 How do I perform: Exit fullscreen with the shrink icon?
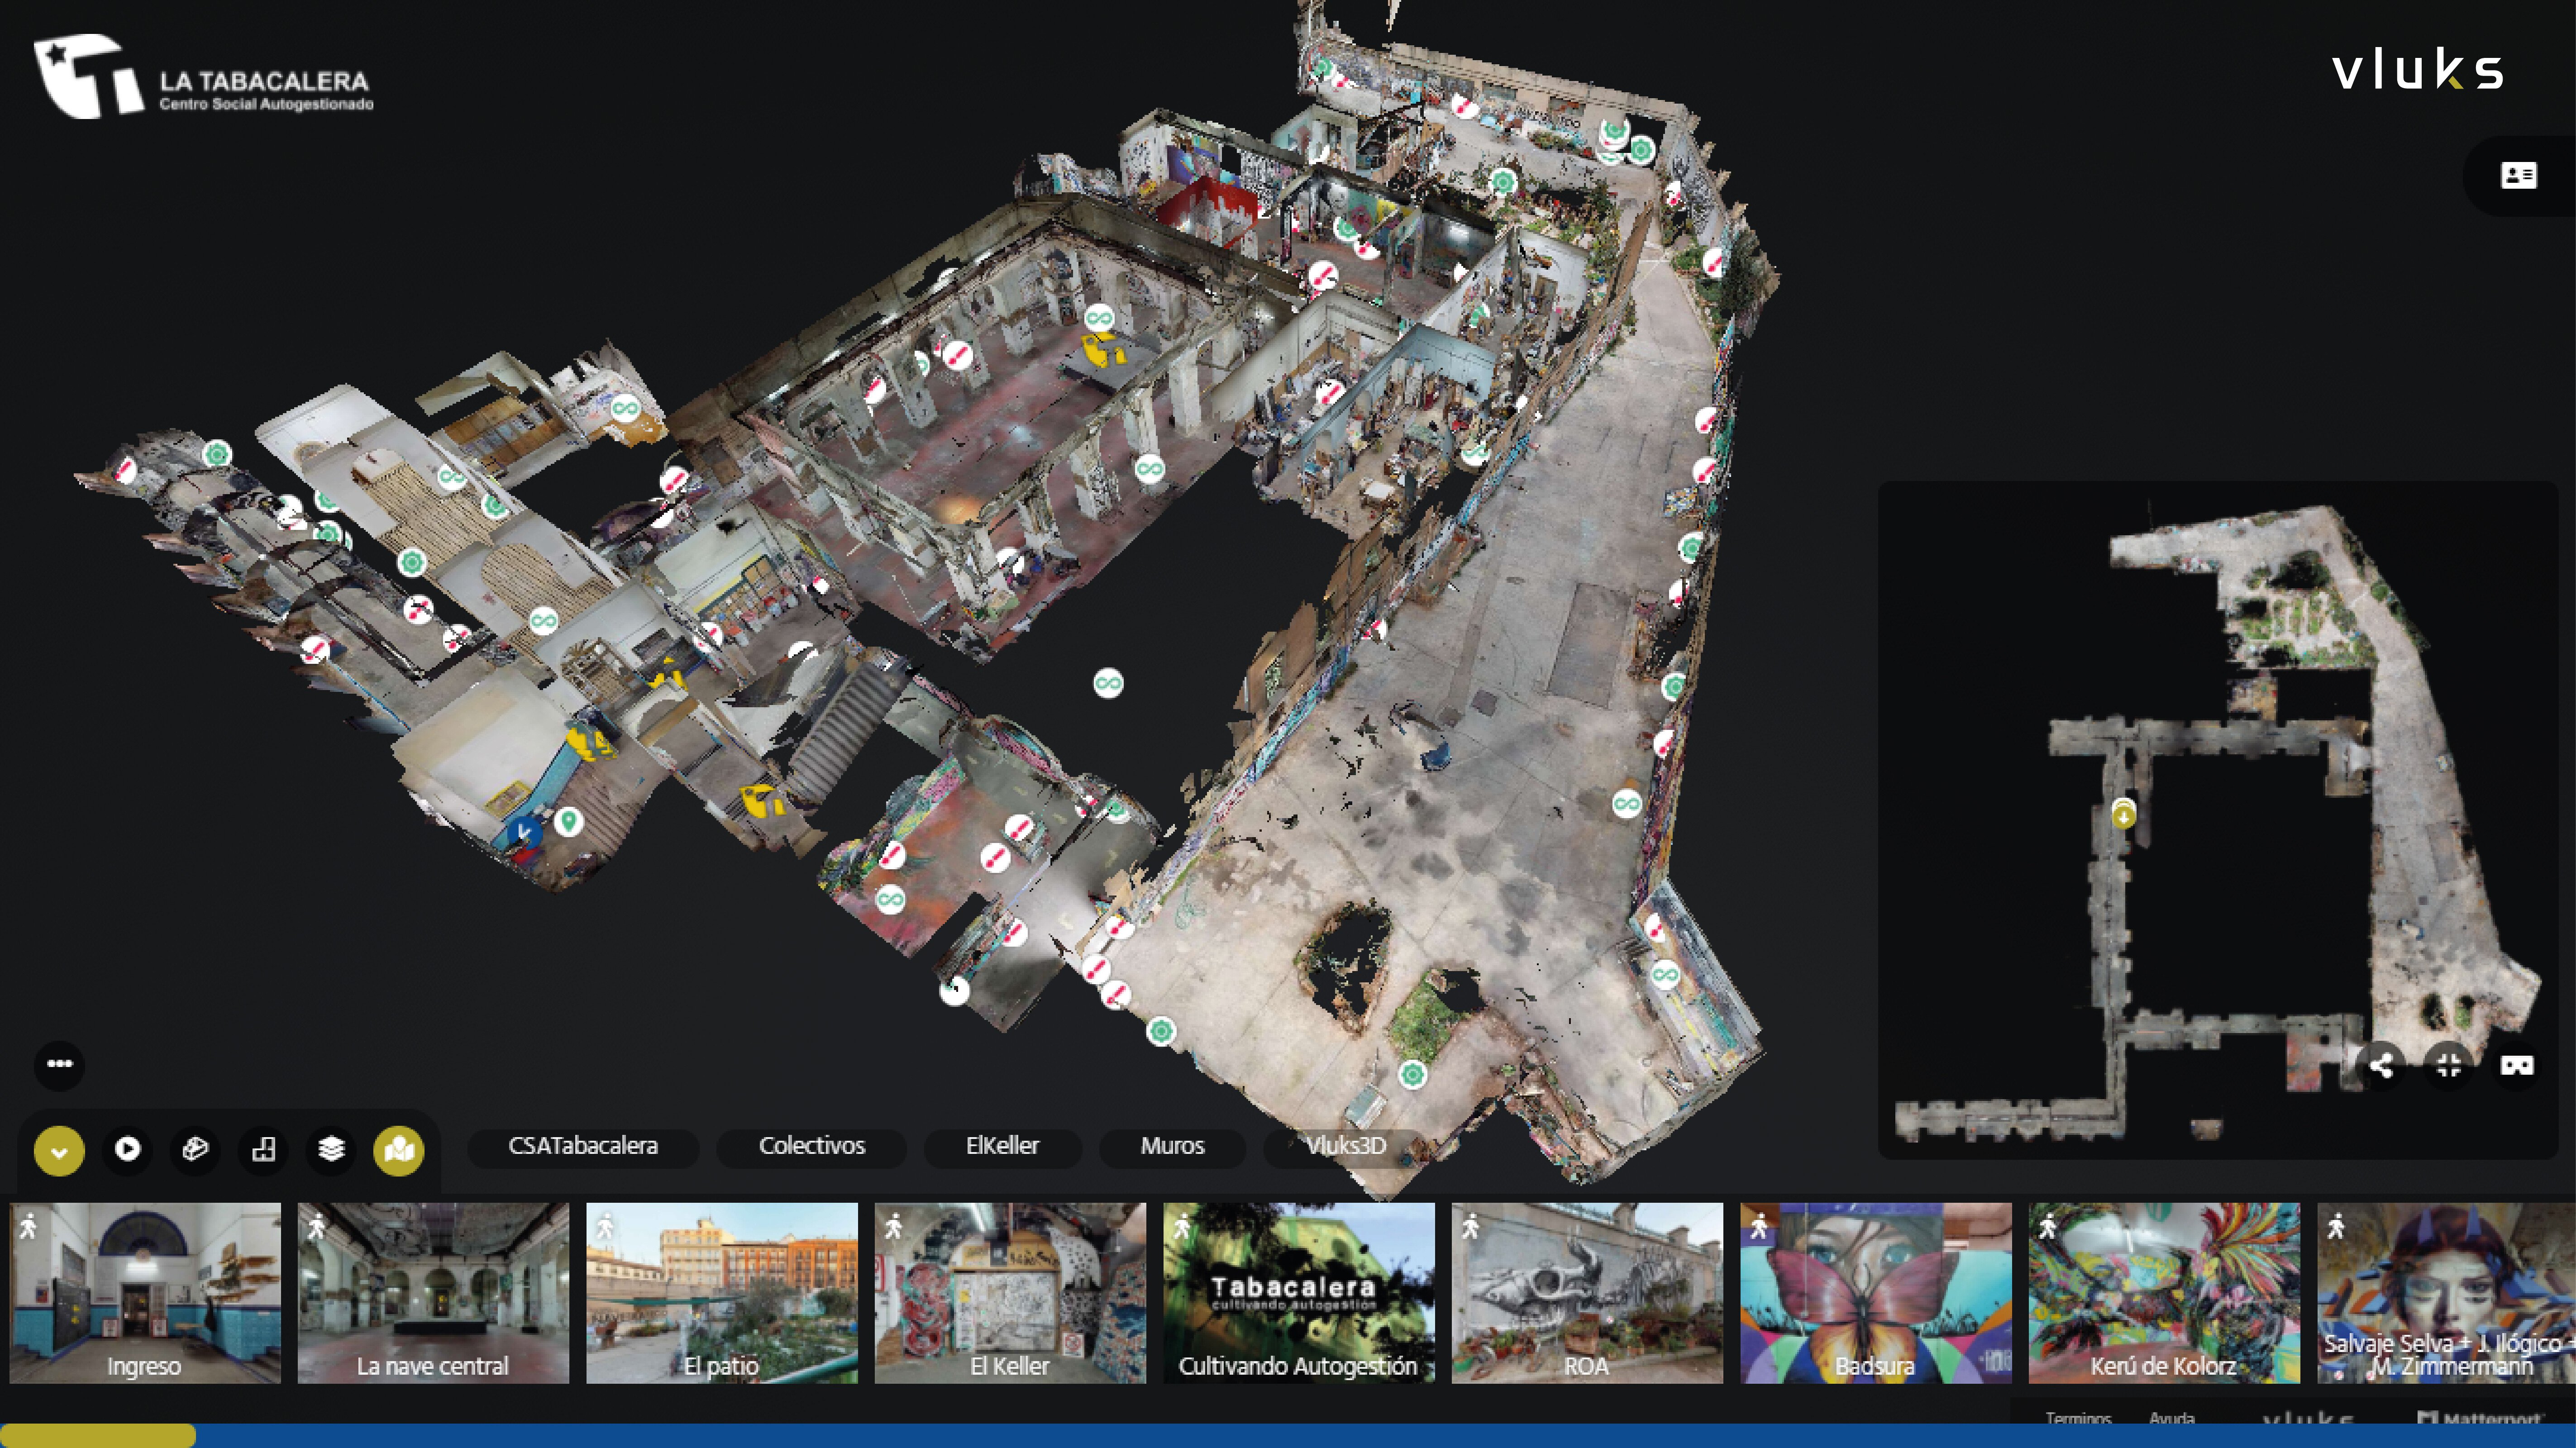(x=2449, y=1066)
